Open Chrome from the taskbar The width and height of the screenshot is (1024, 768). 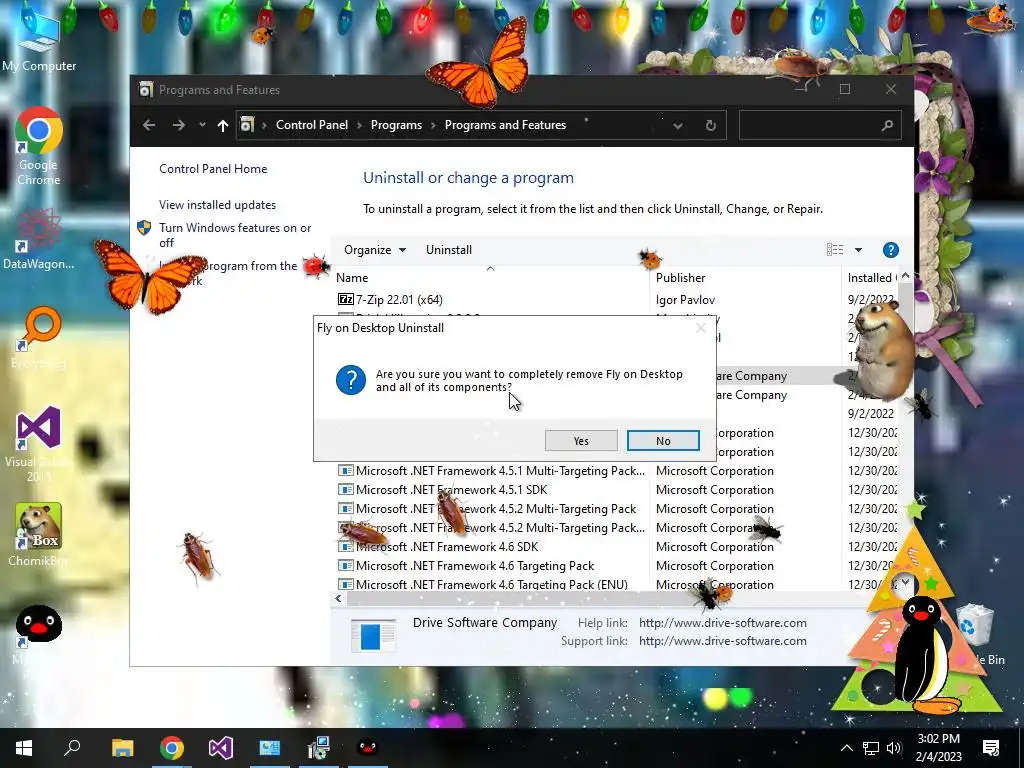(172, 748)
